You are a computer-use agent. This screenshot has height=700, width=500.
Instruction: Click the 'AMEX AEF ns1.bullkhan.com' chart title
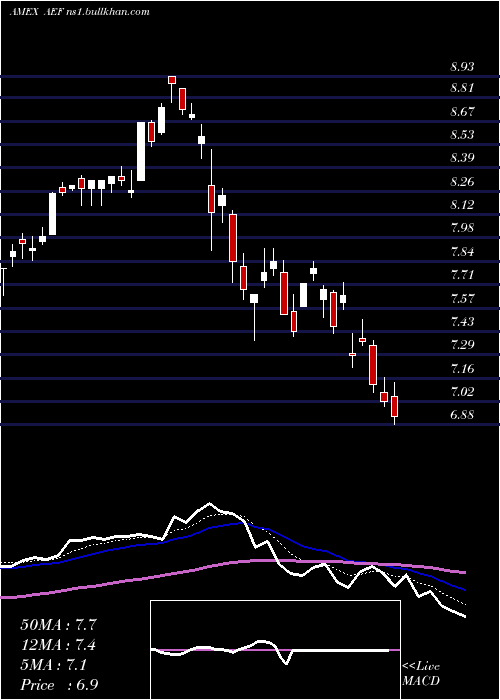79,12
